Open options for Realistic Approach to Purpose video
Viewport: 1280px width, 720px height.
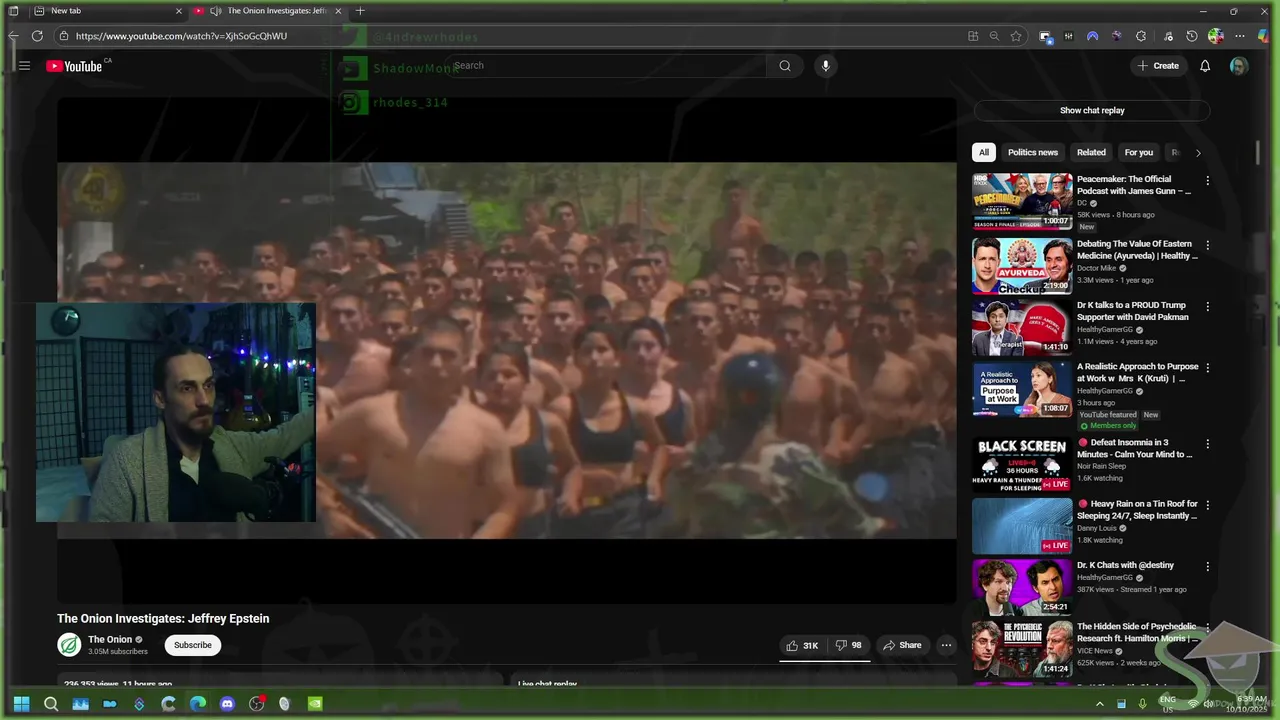coord(1207,368)
